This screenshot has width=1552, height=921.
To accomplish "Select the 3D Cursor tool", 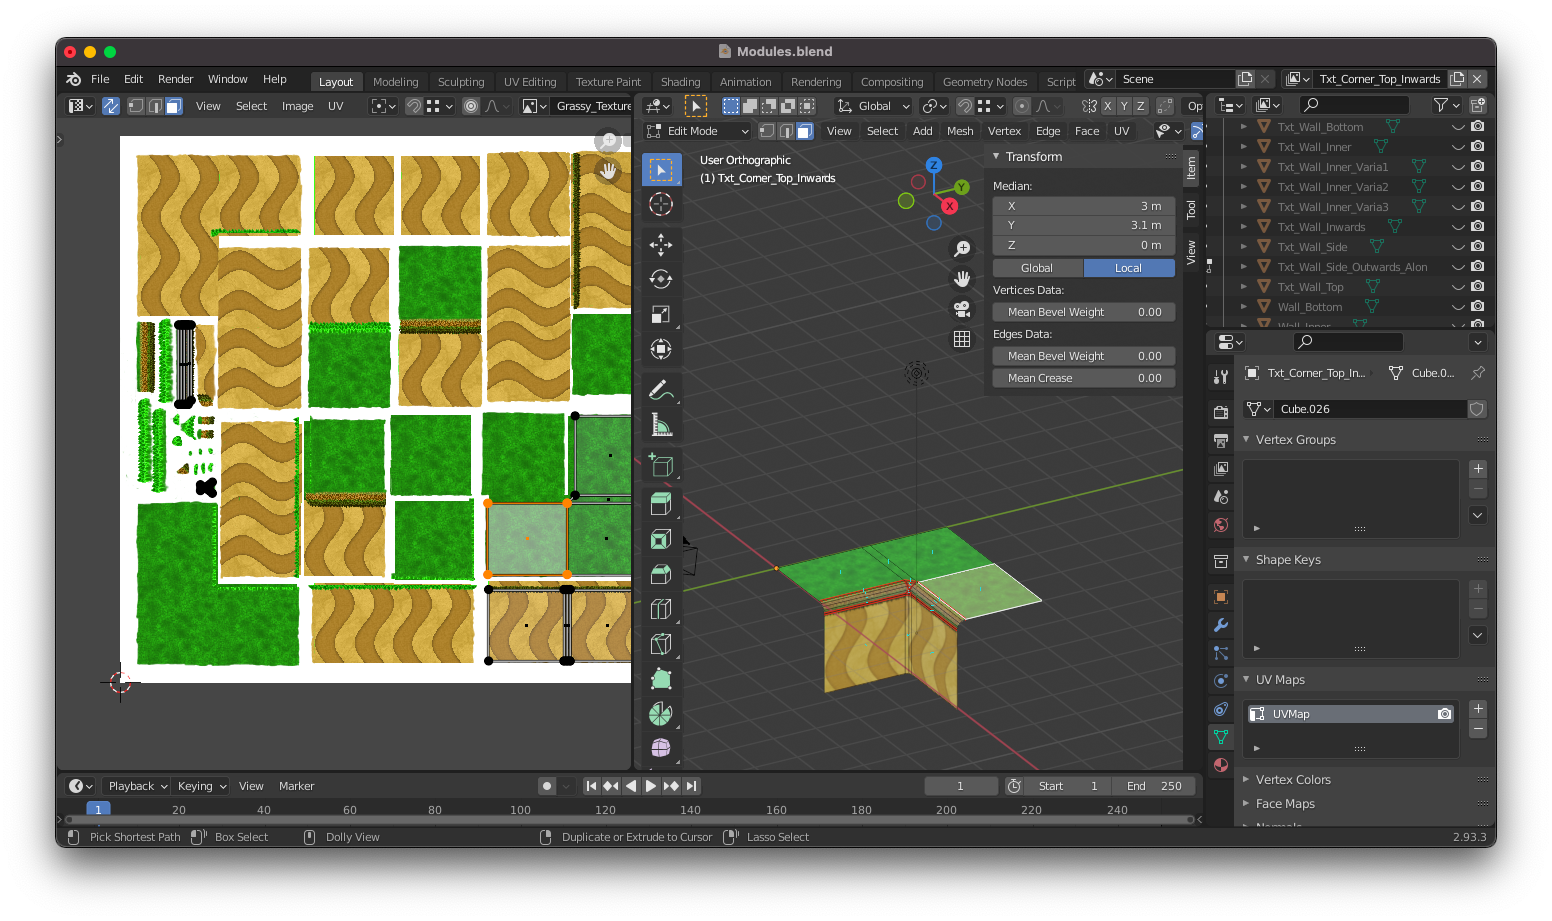I will pyautogui.click(x=660, y=204).
